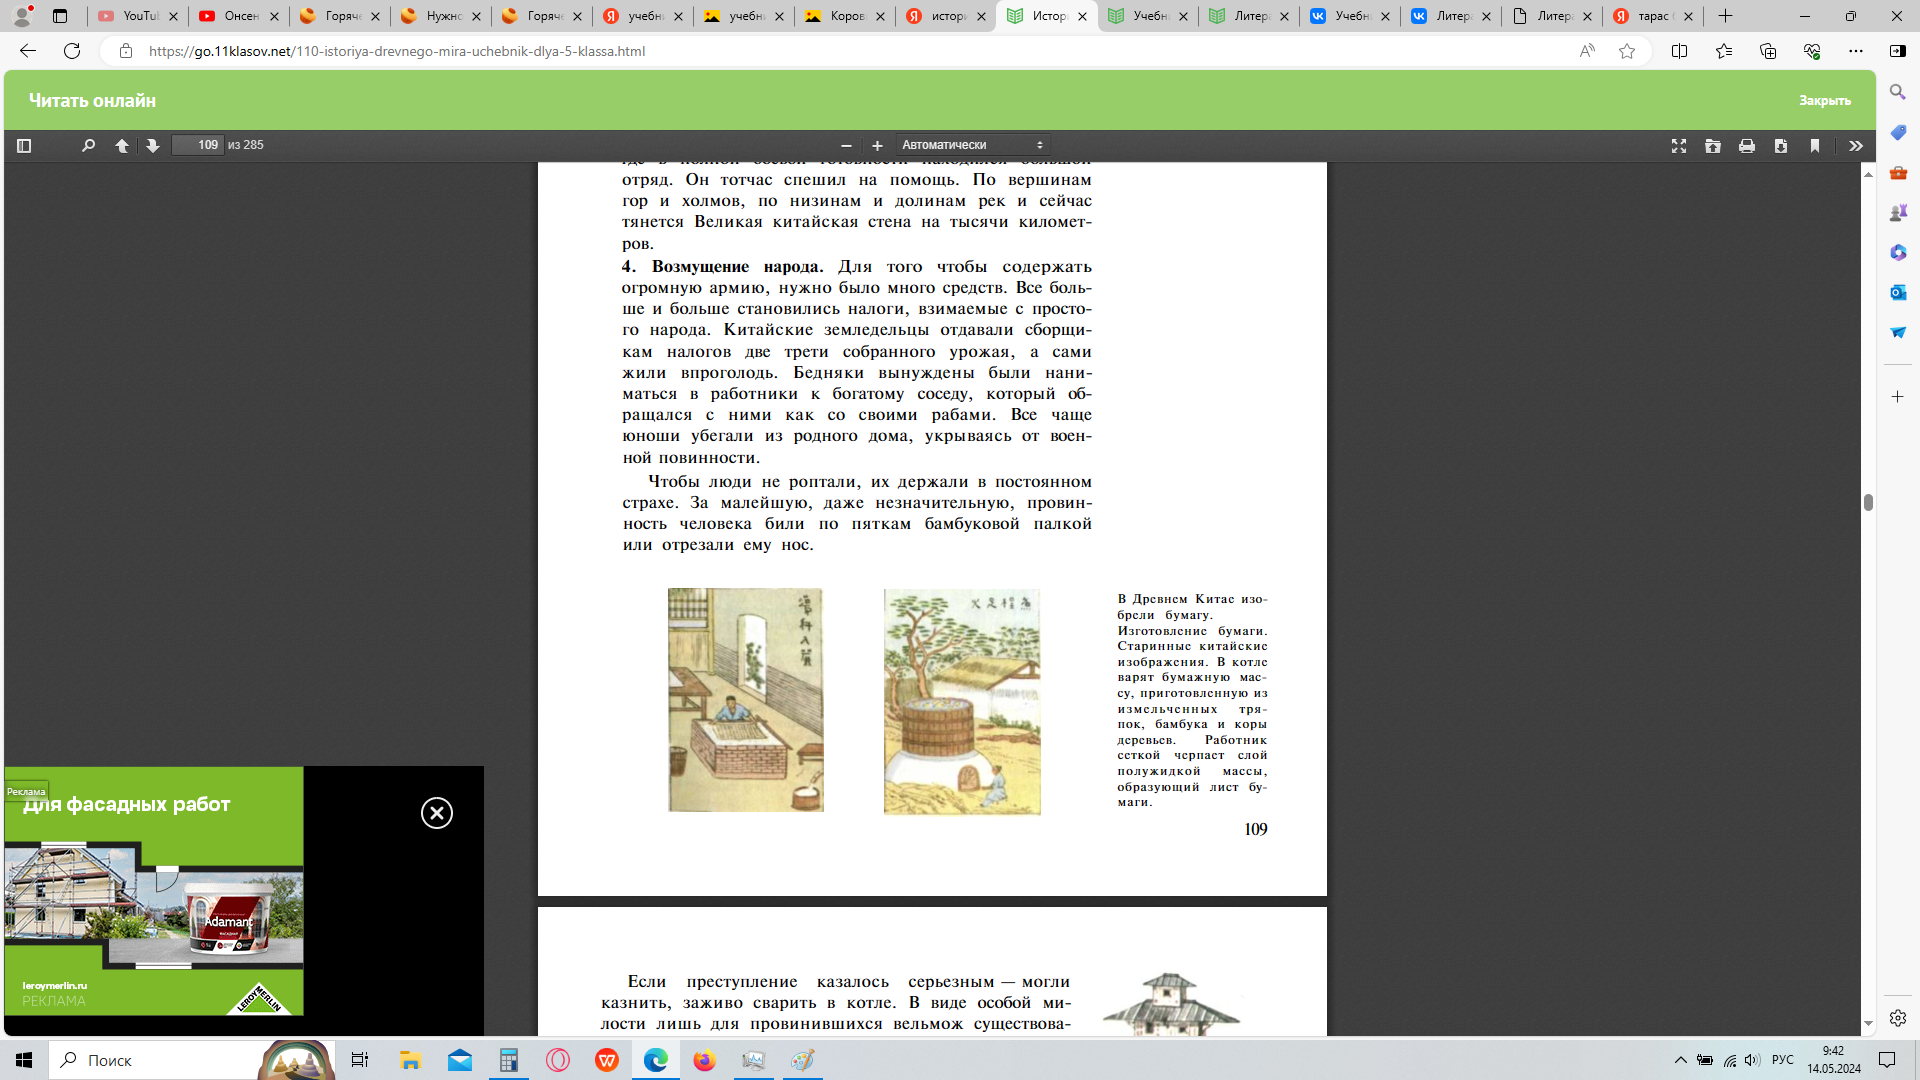Switch to first VK Учебн tab
This screenshot has width=1920, height=1080.
pos(1349,16)
